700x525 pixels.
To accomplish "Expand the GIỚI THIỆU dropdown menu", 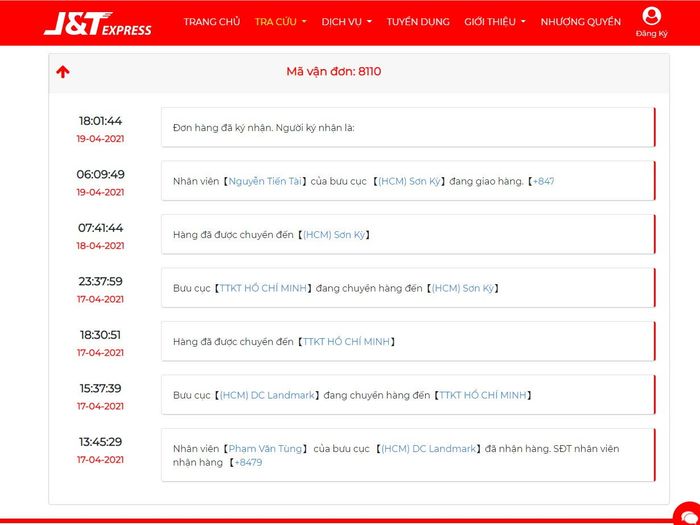I will [495, 21].
